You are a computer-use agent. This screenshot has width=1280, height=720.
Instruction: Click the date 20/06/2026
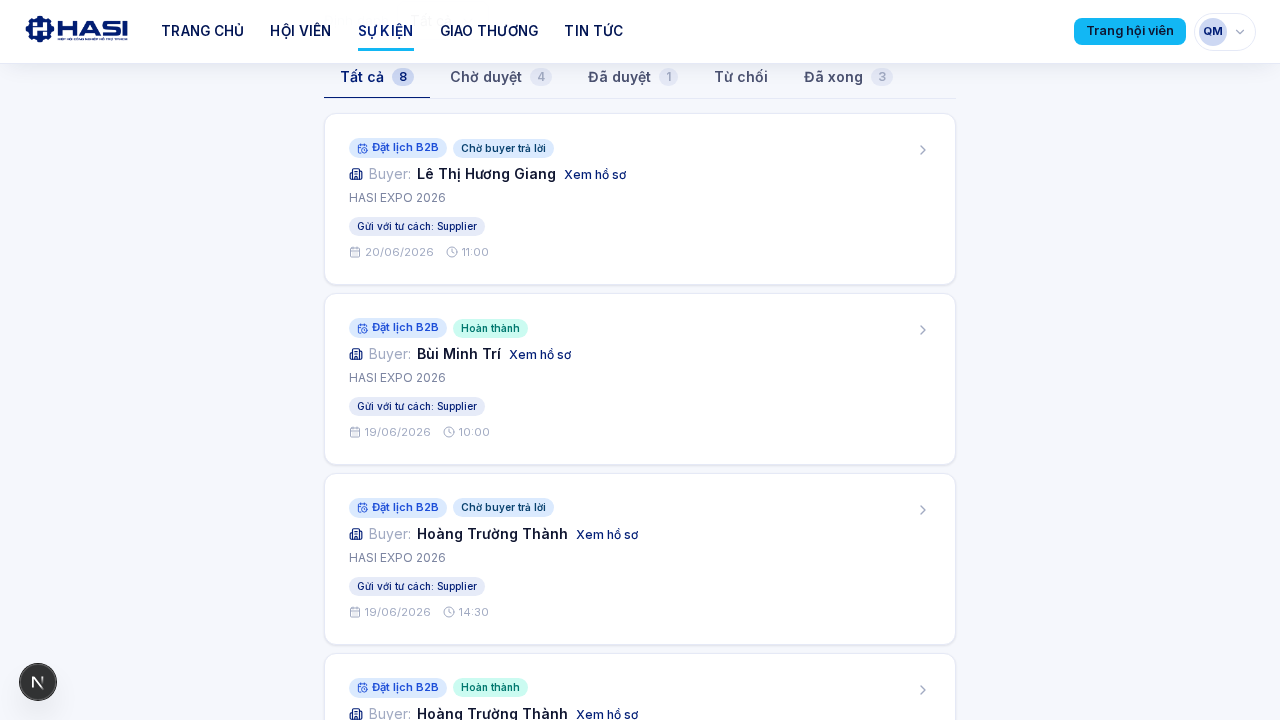(399, 252)
